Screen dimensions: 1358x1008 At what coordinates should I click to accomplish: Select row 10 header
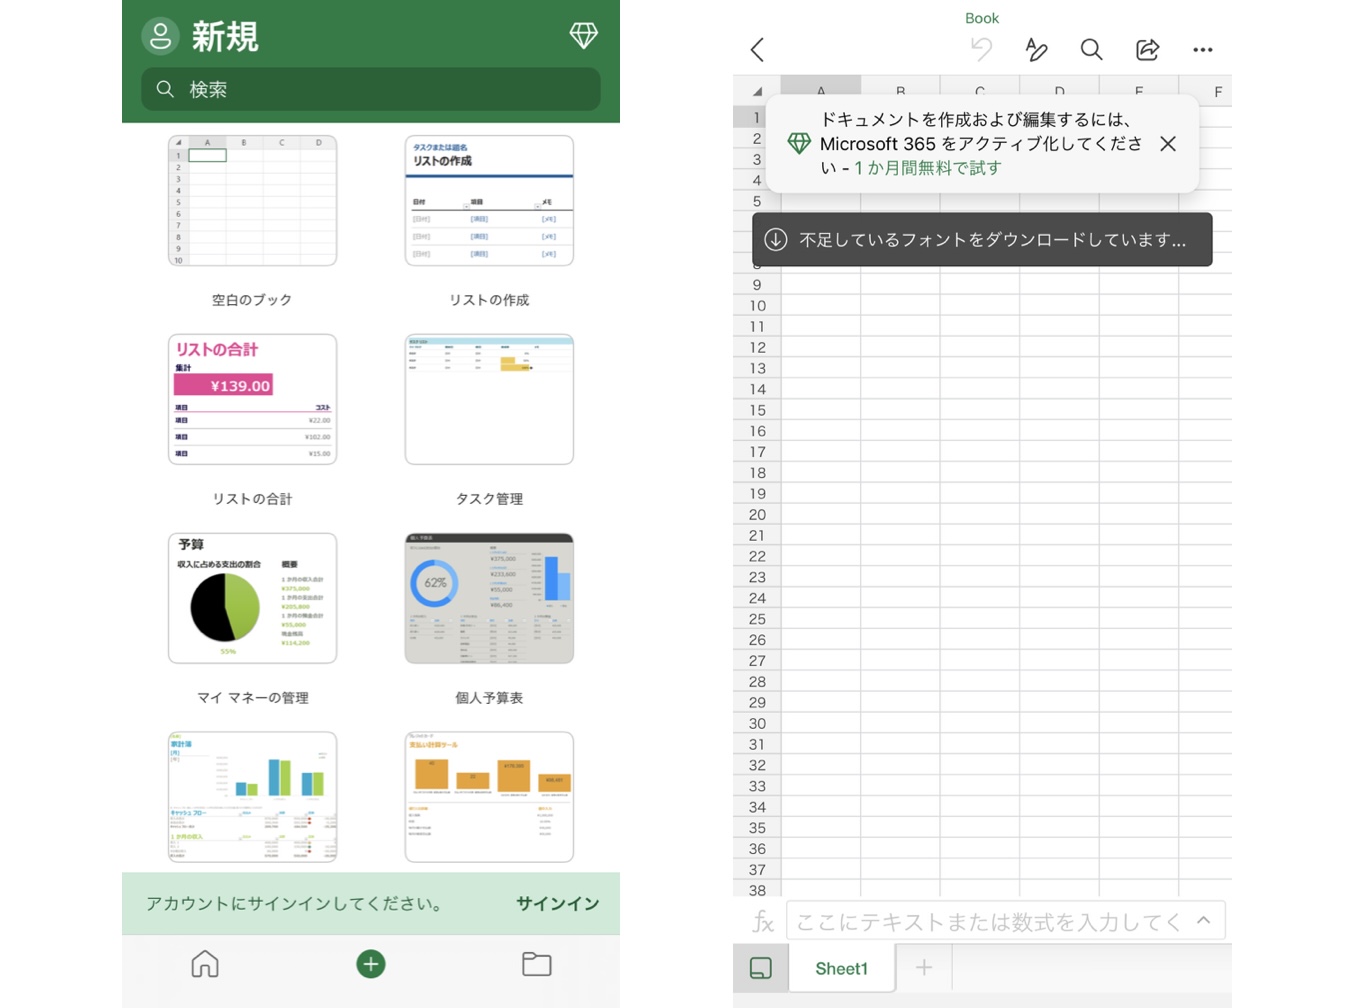click(x=757, y=306)
